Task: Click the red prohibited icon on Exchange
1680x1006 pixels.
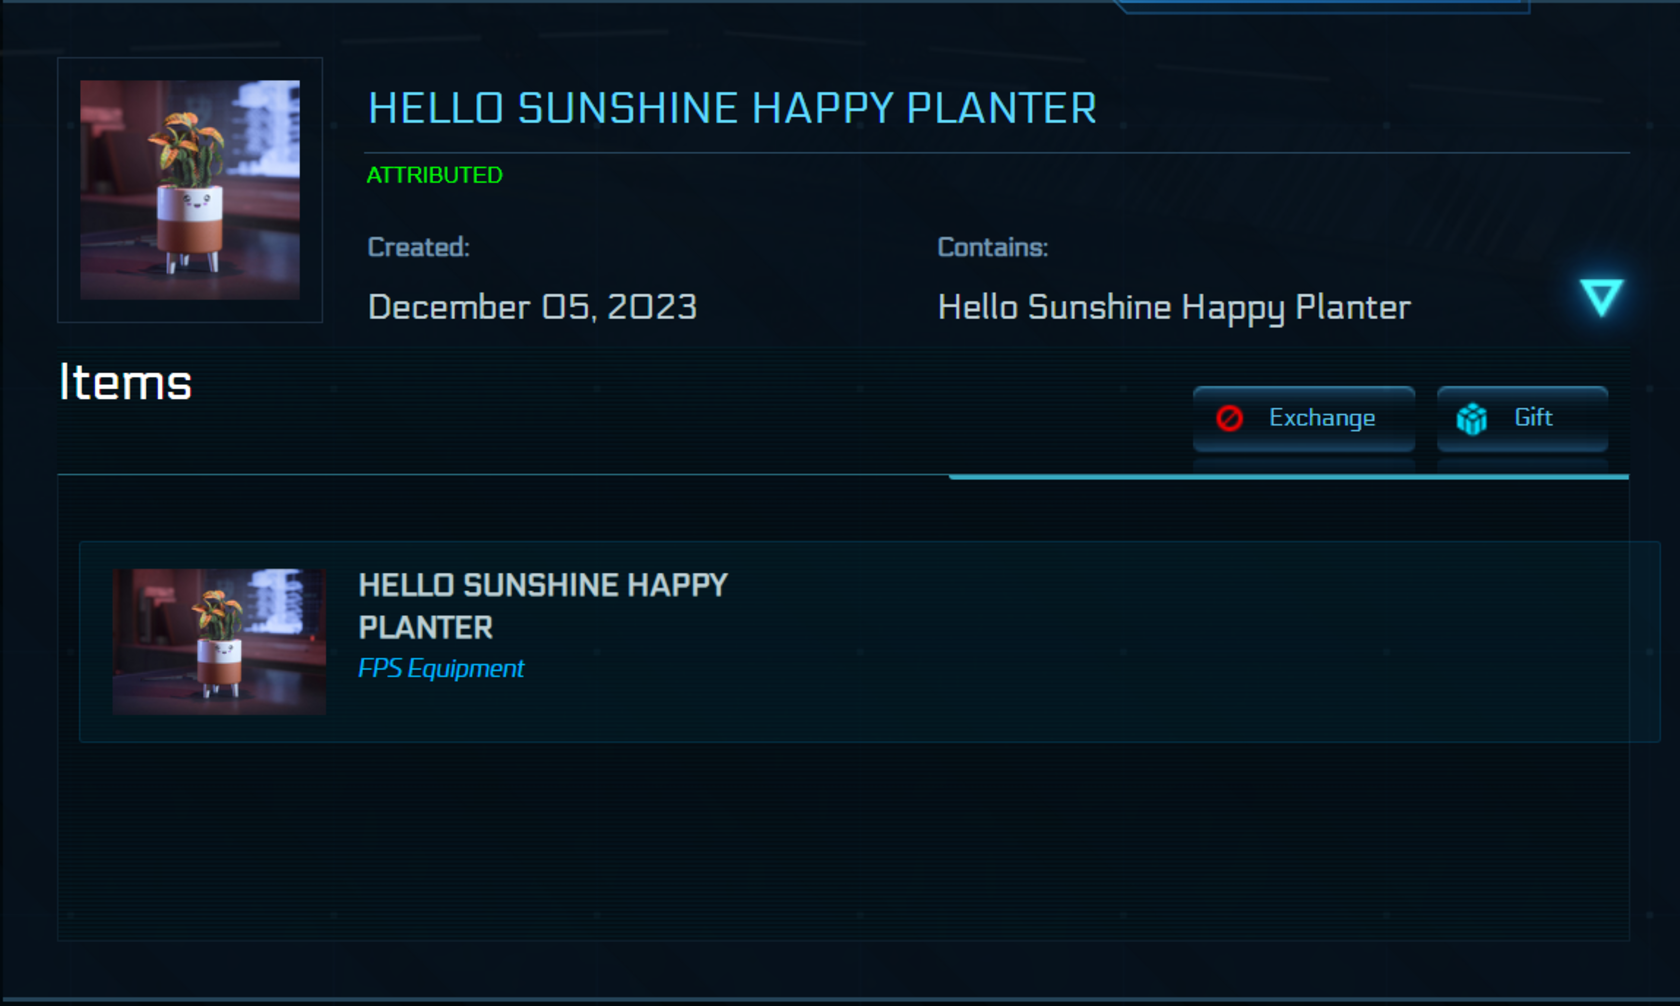Action: (1230, 418)
